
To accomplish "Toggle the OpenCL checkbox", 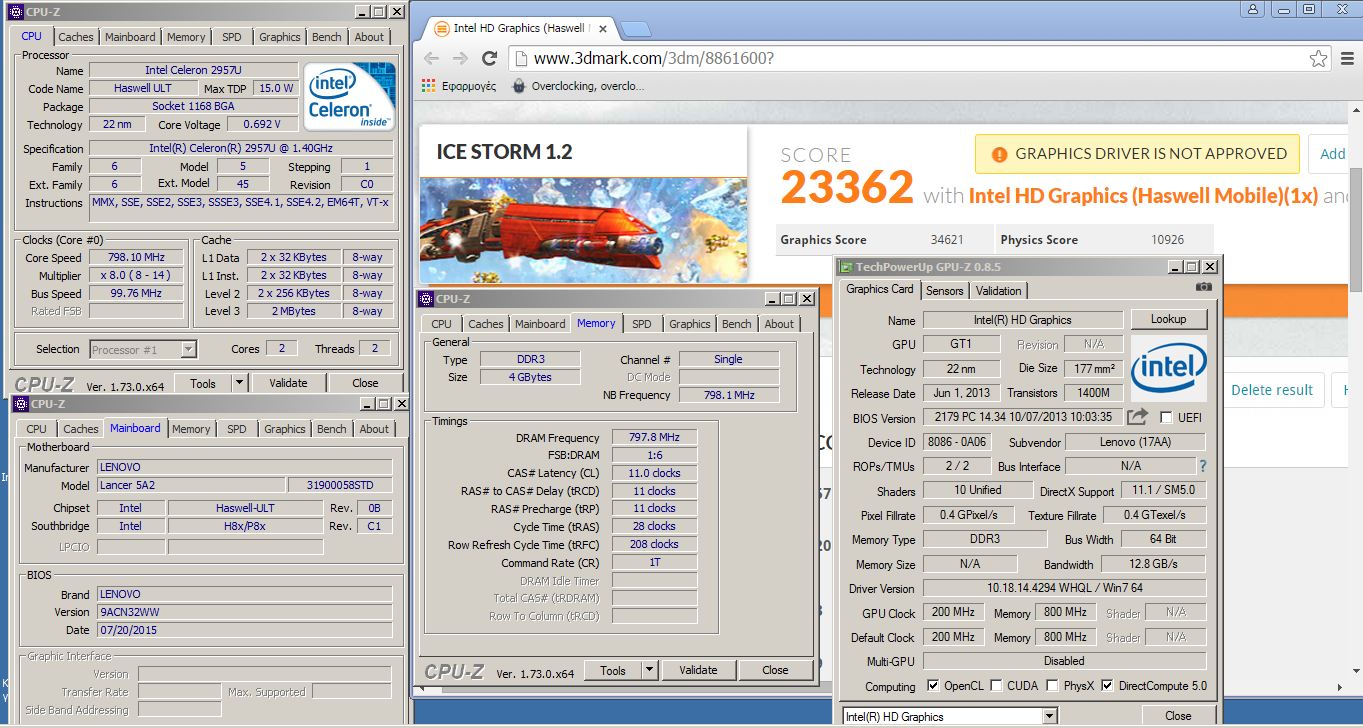I will (x=933, y=686).
